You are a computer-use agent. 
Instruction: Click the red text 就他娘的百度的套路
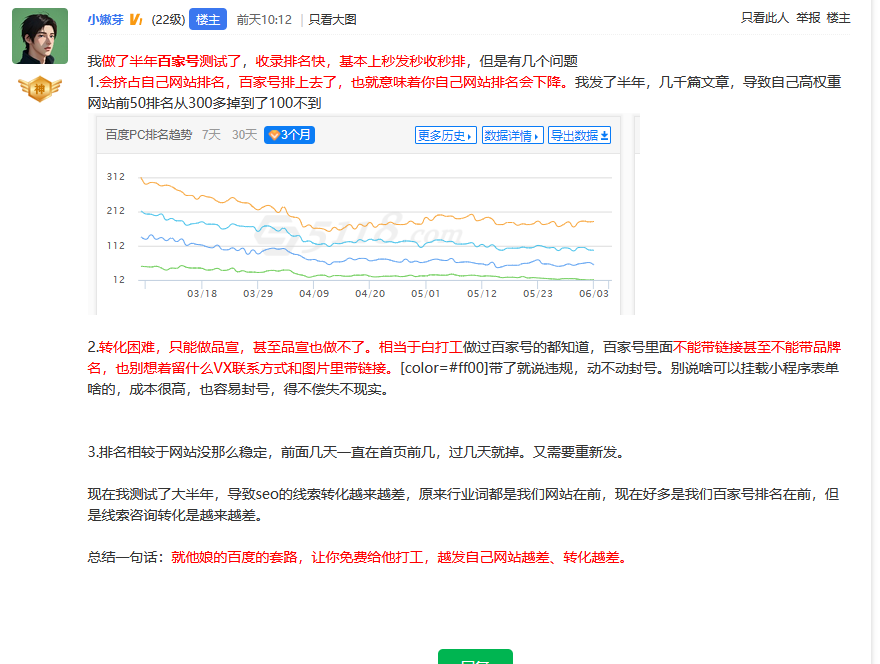click(x=234, y=557)
